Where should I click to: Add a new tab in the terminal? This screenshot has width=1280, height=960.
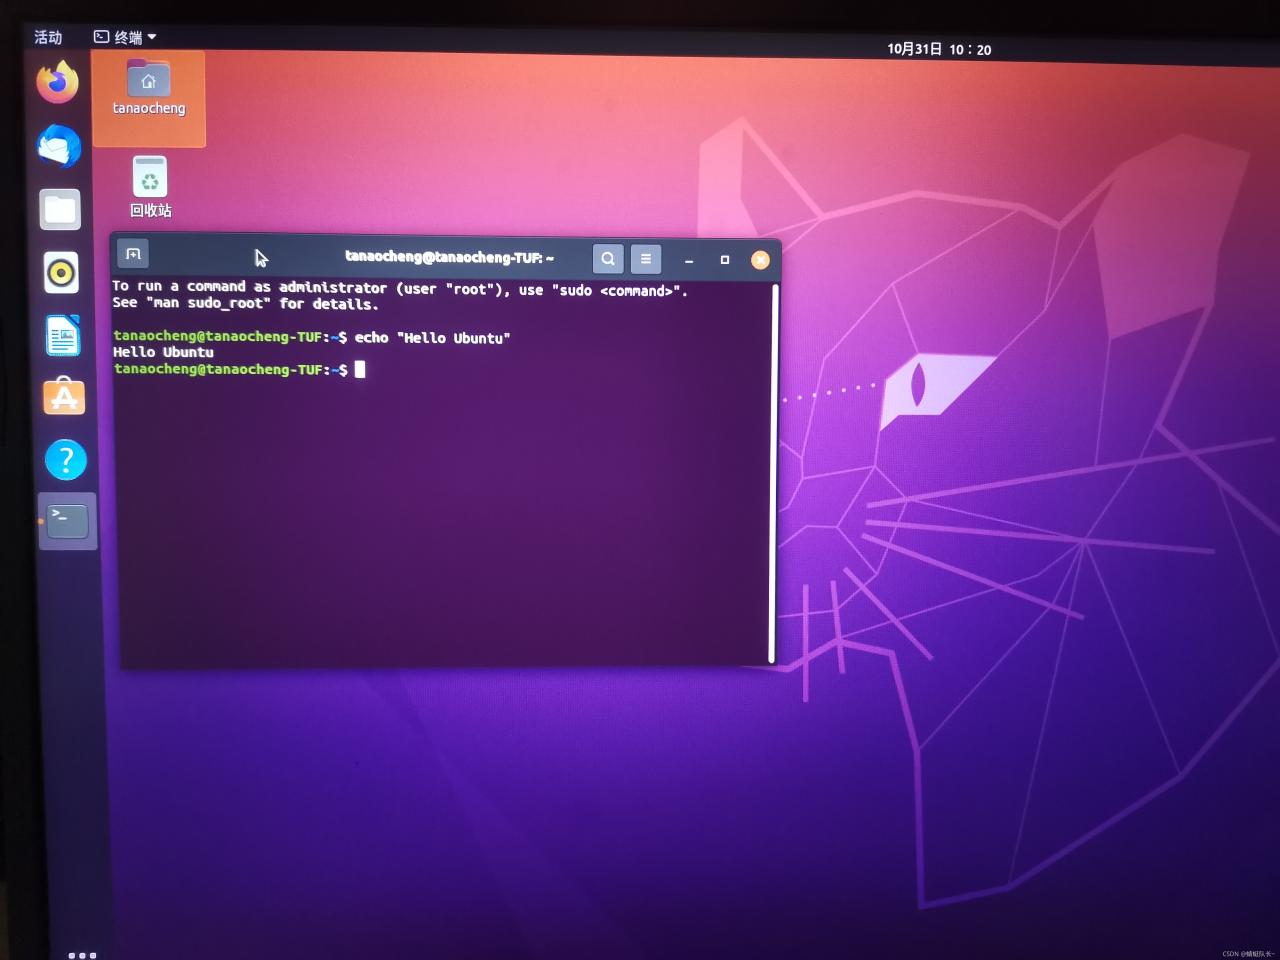point(133,254)
